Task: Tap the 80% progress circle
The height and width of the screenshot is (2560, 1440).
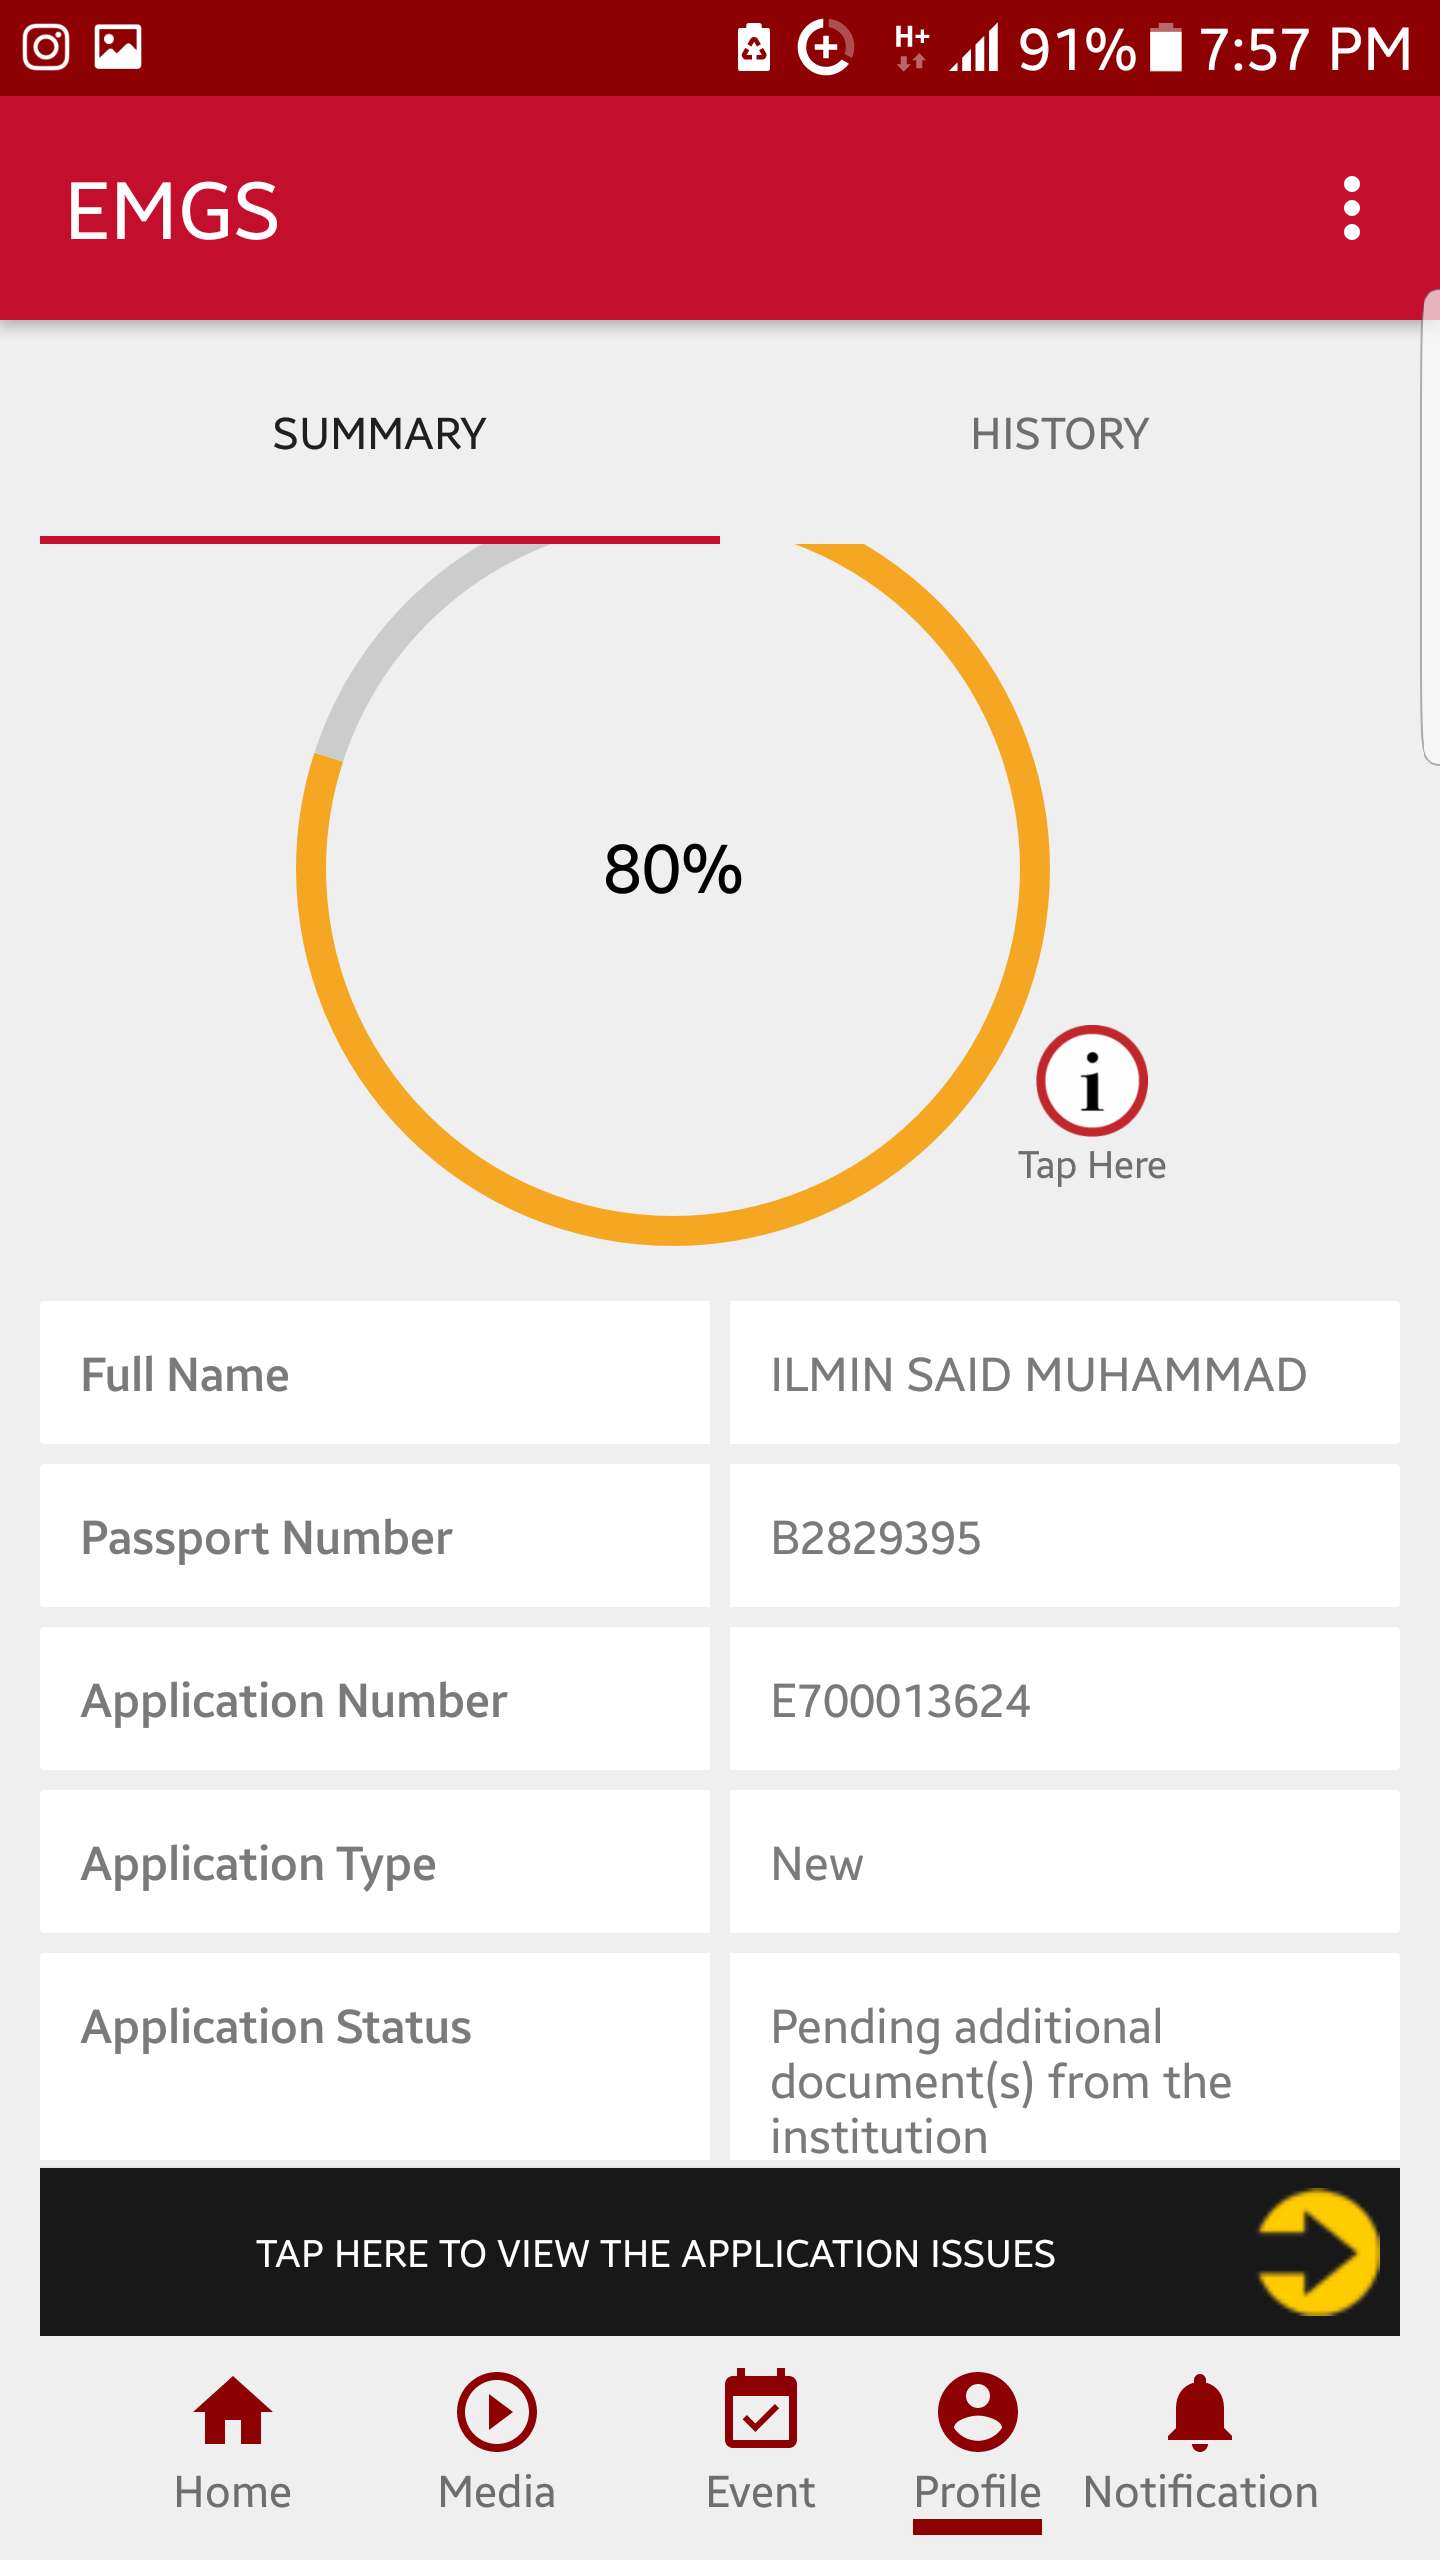Action: tap(673, 869)
